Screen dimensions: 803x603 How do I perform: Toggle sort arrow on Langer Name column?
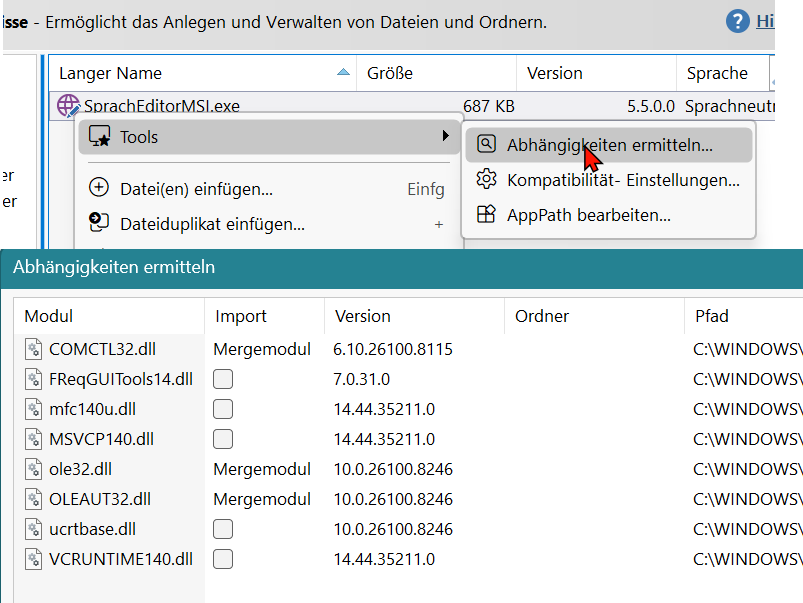(x=343, y=73)
